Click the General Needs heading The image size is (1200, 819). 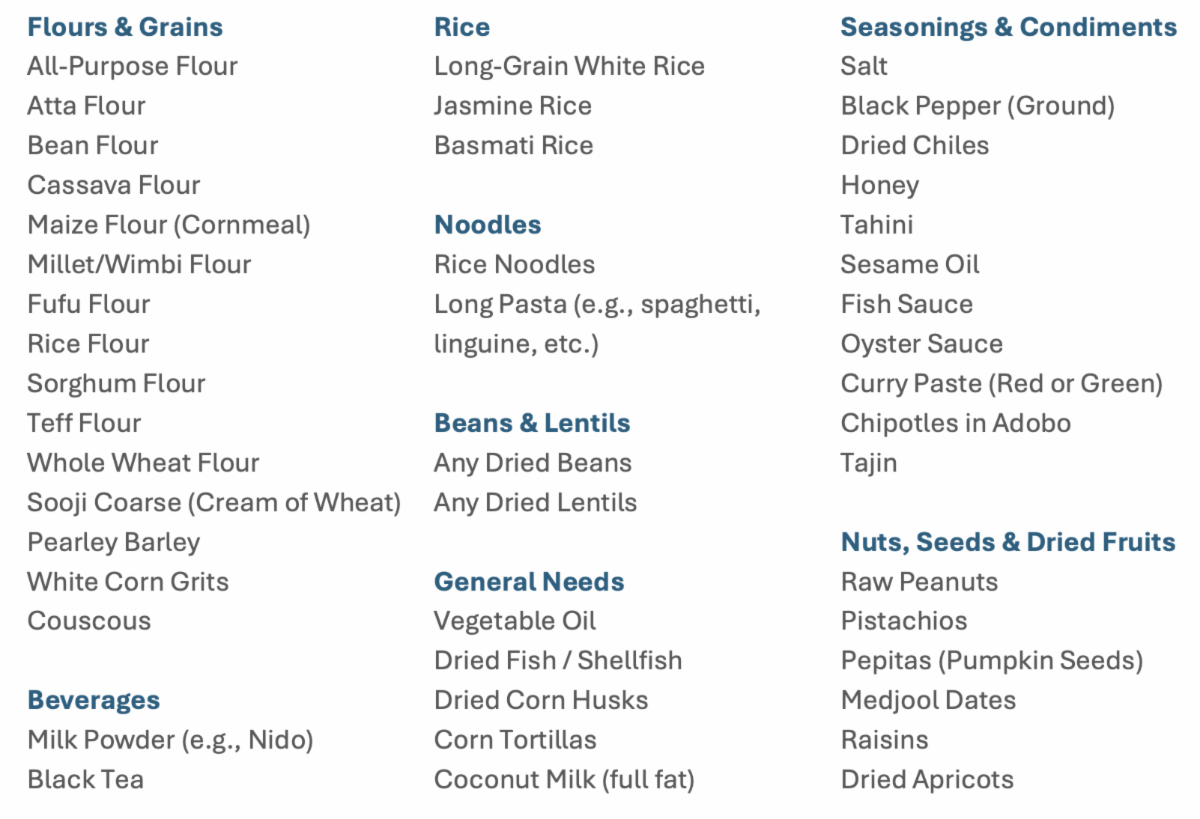[x=529, y=582]
